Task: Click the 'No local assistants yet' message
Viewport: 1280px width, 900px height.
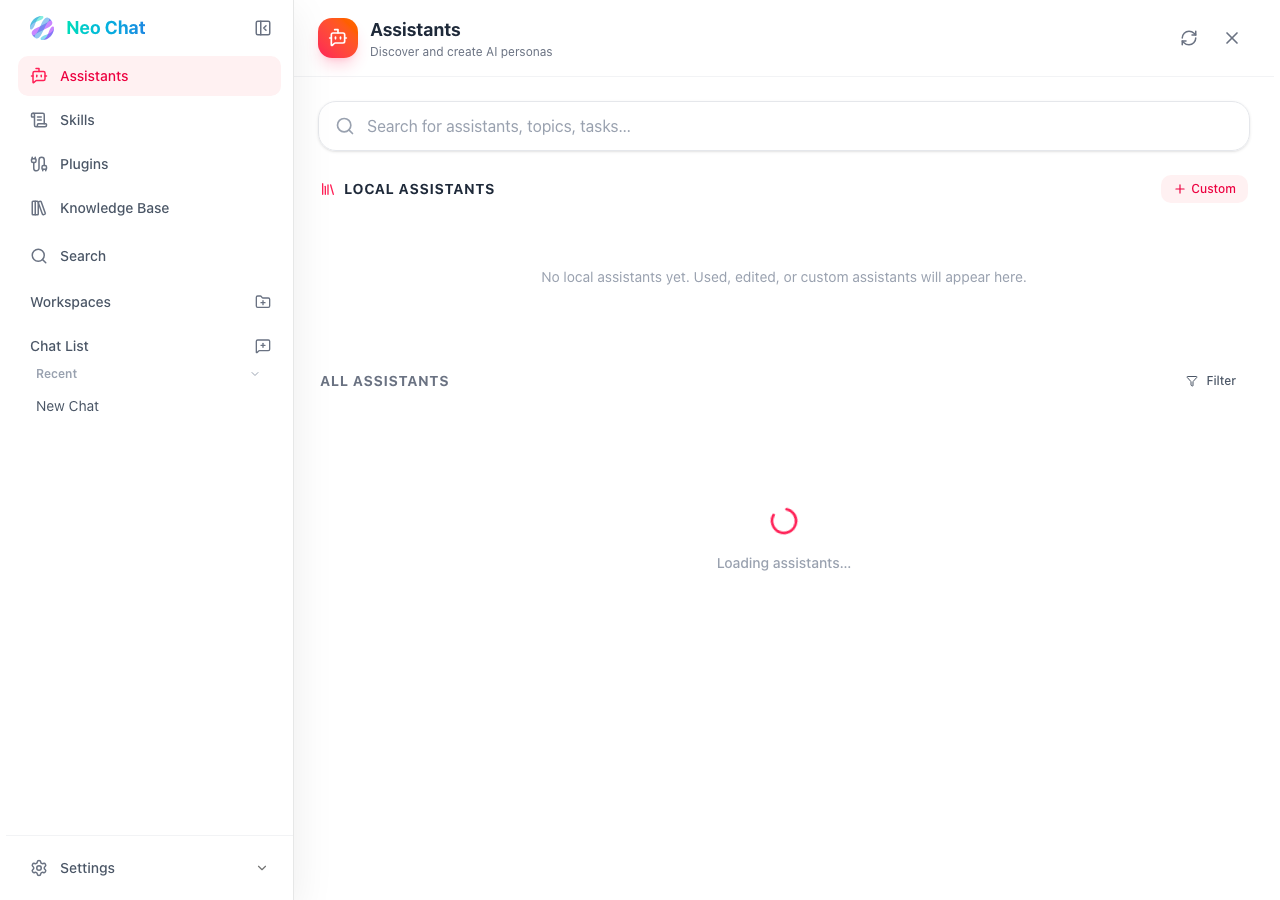Action: (784, 277)
